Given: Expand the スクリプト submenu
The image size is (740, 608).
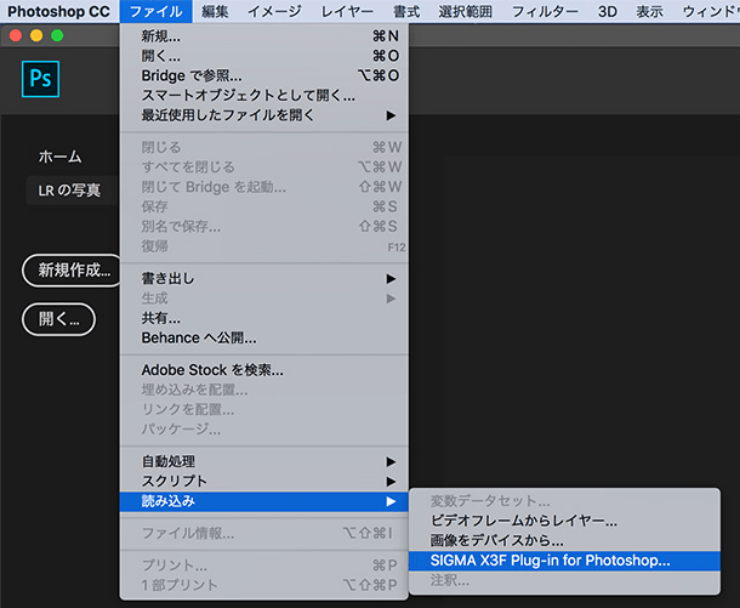Looking at the screenshot, I should click(264, 481).
